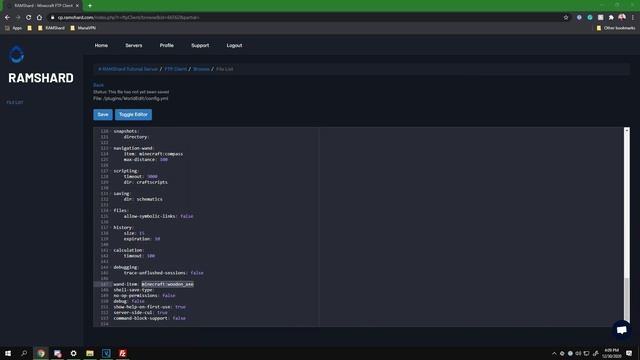Click the shell-save-type line
640x360 pixels.
(x=133, y=290)
